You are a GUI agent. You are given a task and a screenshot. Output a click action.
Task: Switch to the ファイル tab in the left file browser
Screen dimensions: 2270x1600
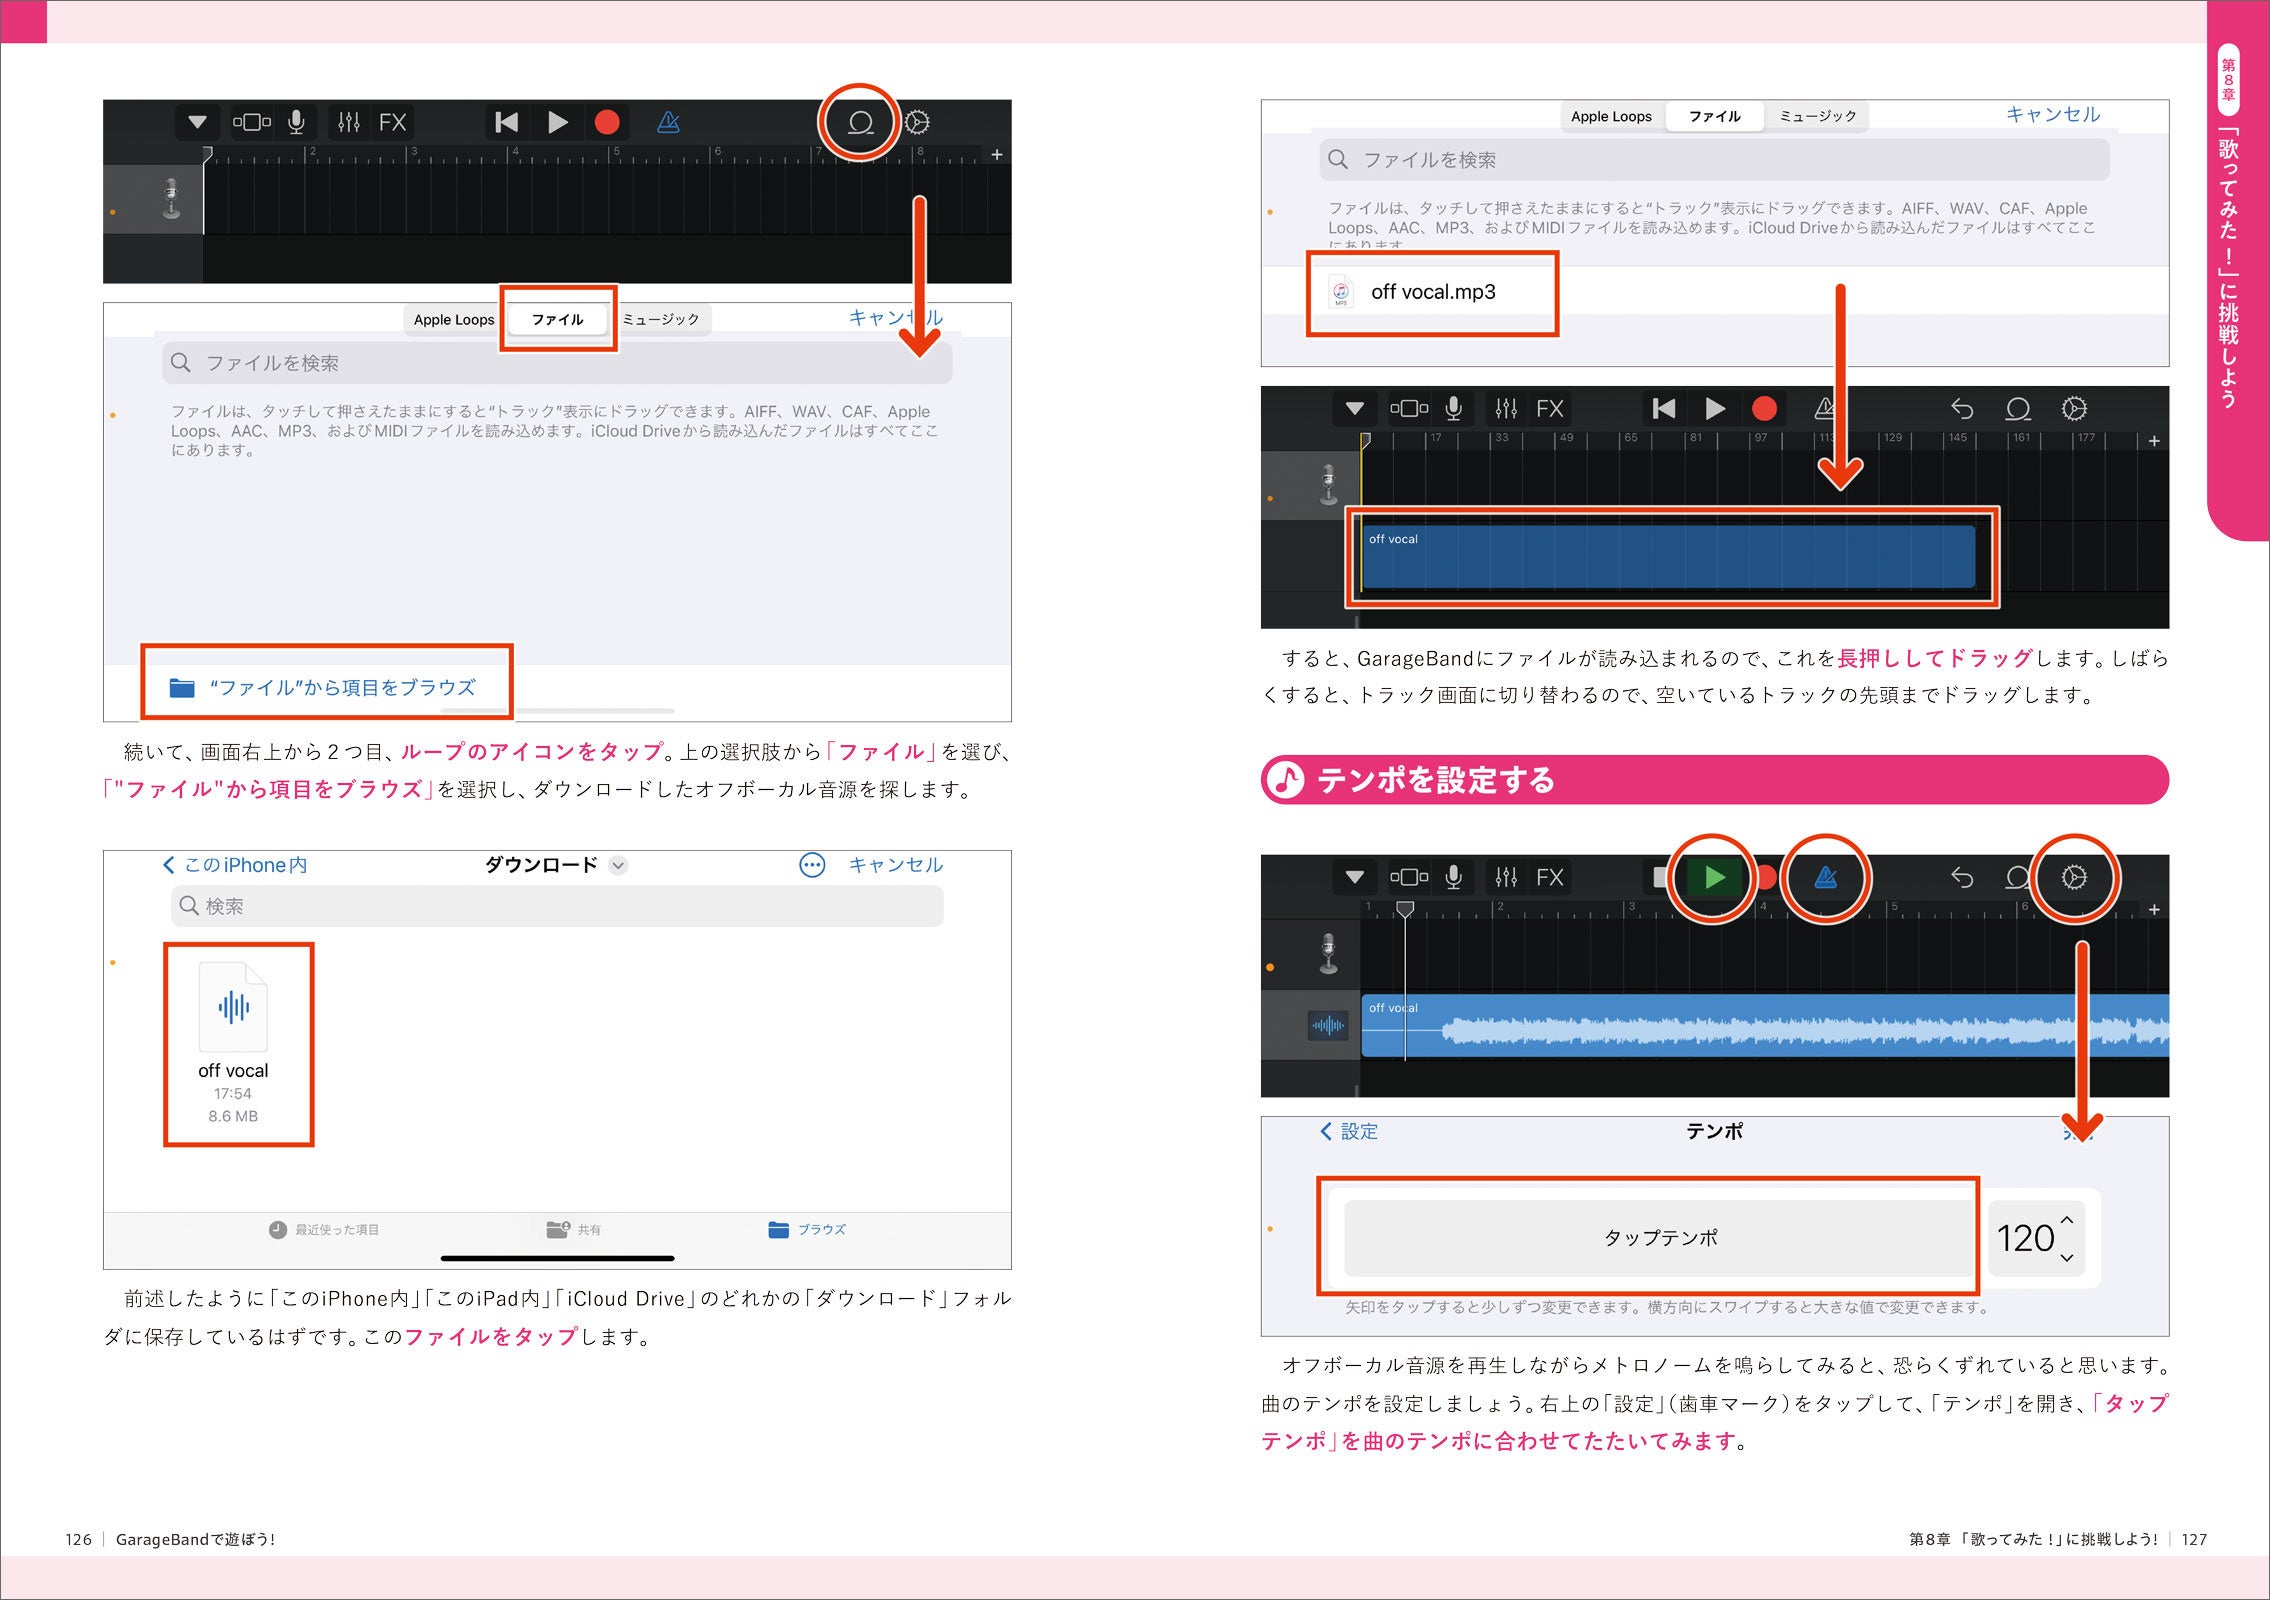click(557, 319)
